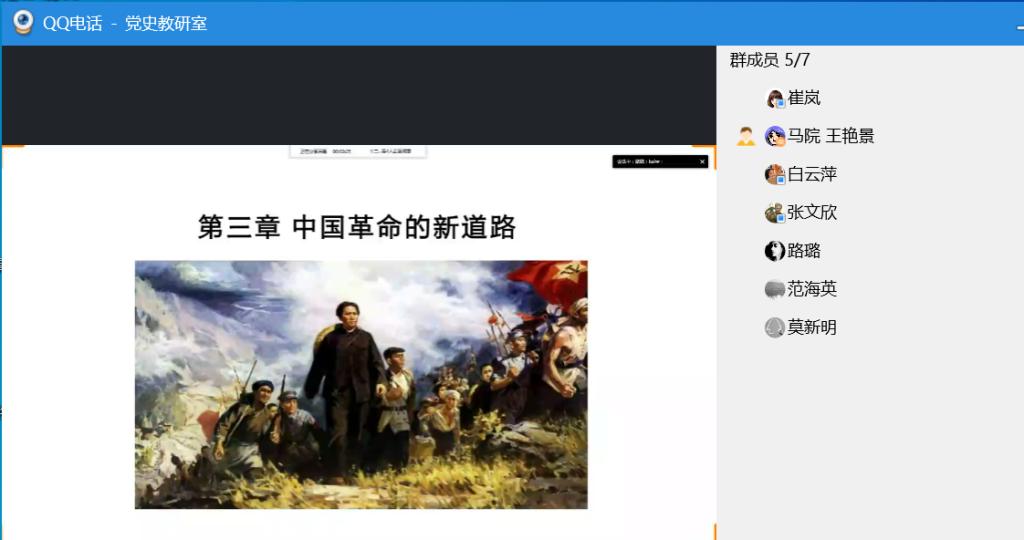Click the painting image on the shared slide

point(361,385)
